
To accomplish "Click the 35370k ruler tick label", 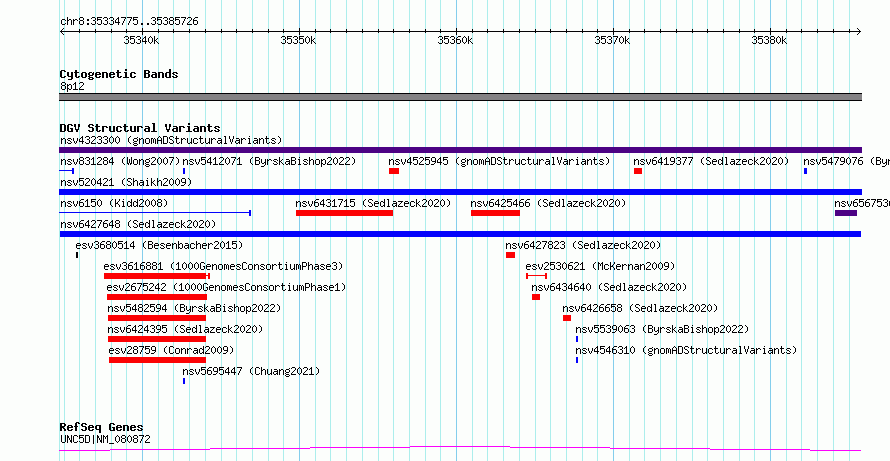I will click(612, 40).
